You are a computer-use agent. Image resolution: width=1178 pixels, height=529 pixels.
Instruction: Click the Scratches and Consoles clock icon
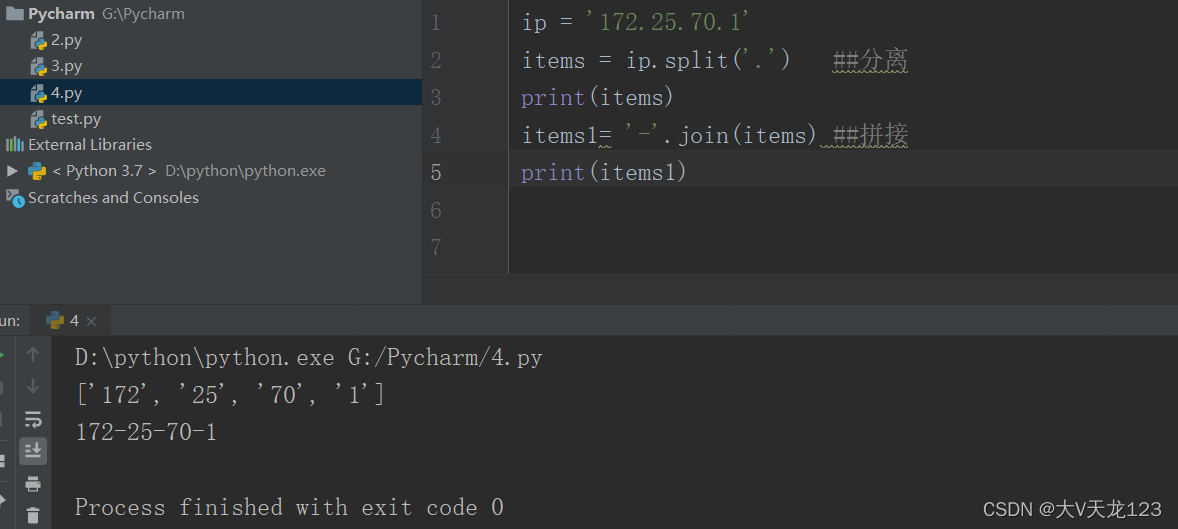[15, 198]
